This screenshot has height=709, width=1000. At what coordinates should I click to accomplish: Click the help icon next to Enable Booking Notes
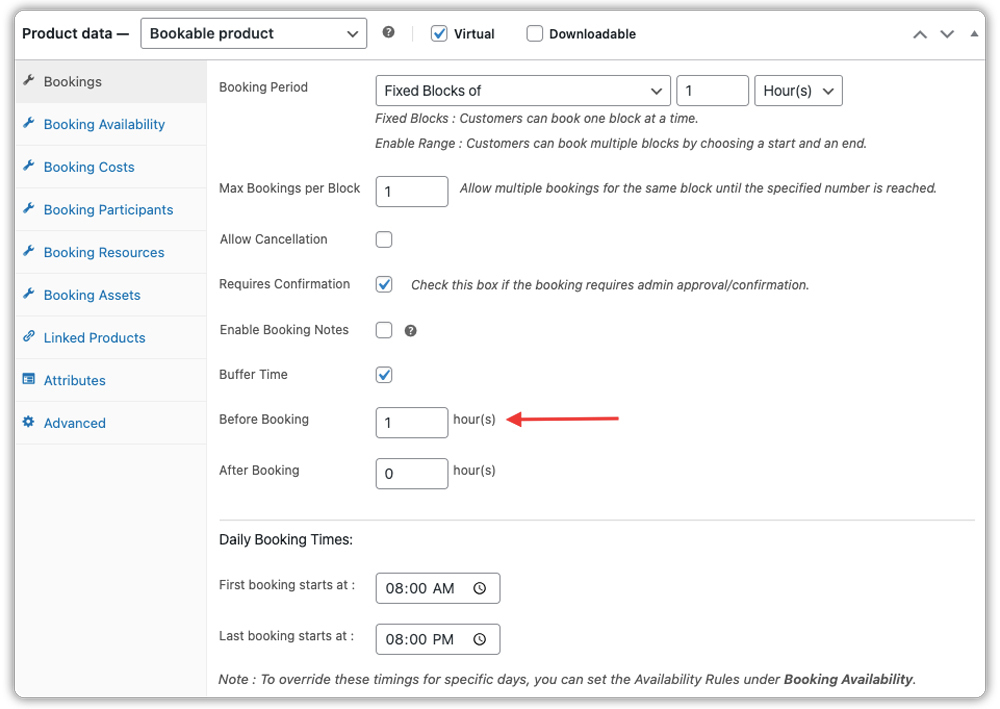pyautogui.click(x=411, y=331)
